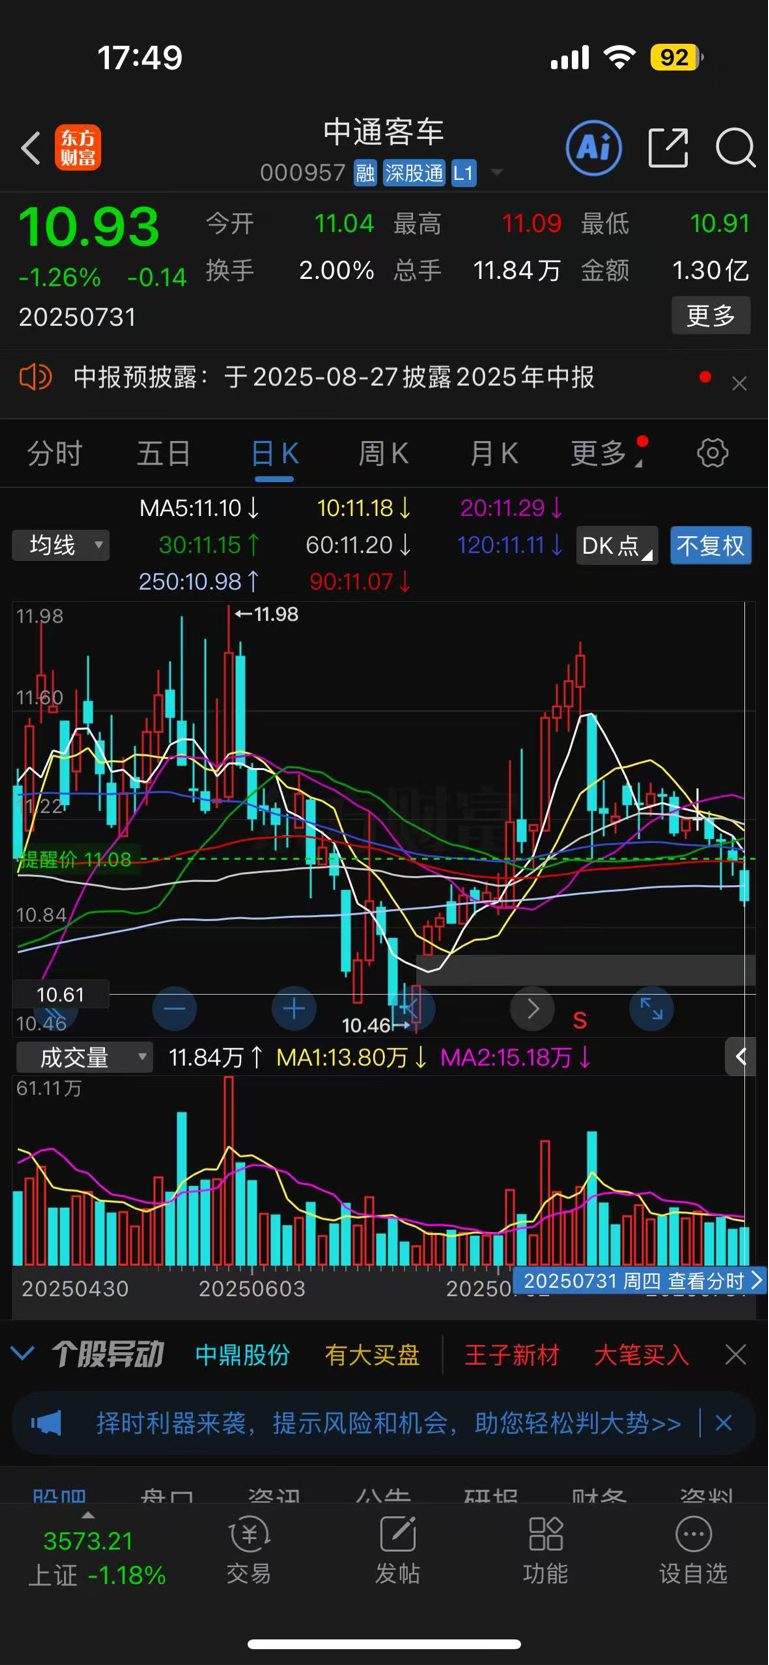
Task: Tap the red S sell marker
Action: pos(580,1020)
